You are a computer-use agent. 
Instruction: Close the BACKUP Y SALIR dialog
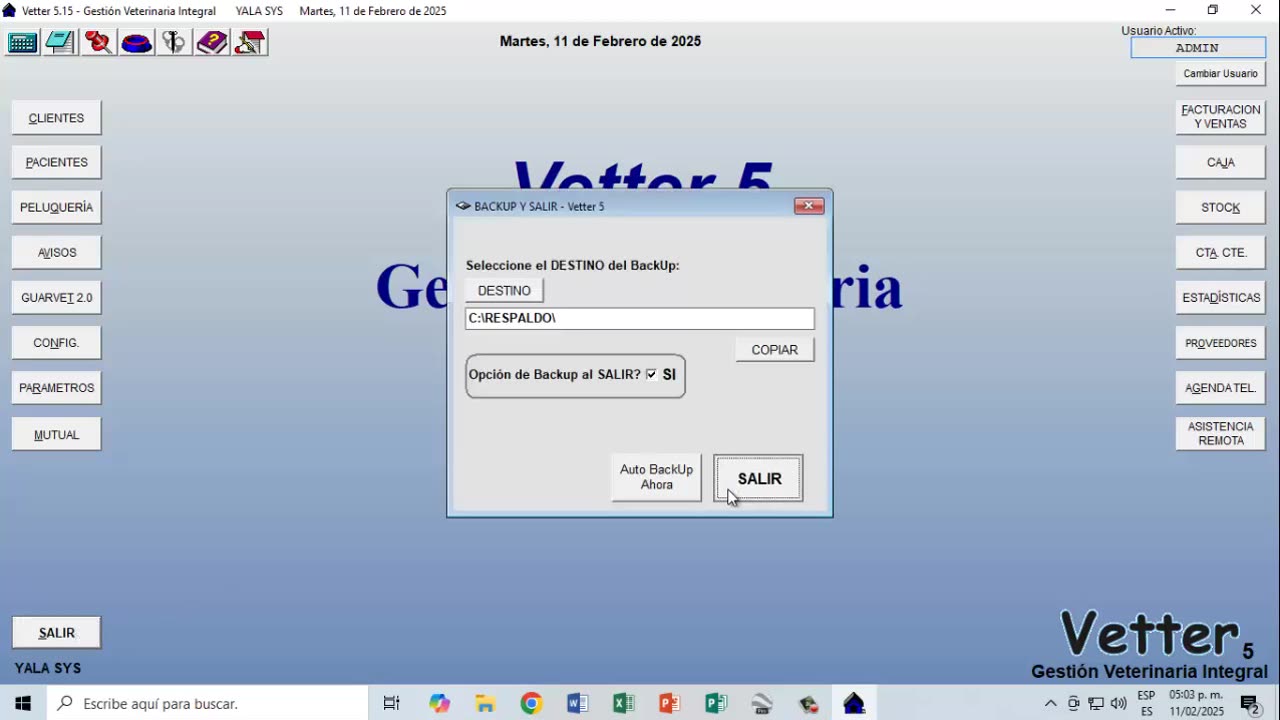809,206
